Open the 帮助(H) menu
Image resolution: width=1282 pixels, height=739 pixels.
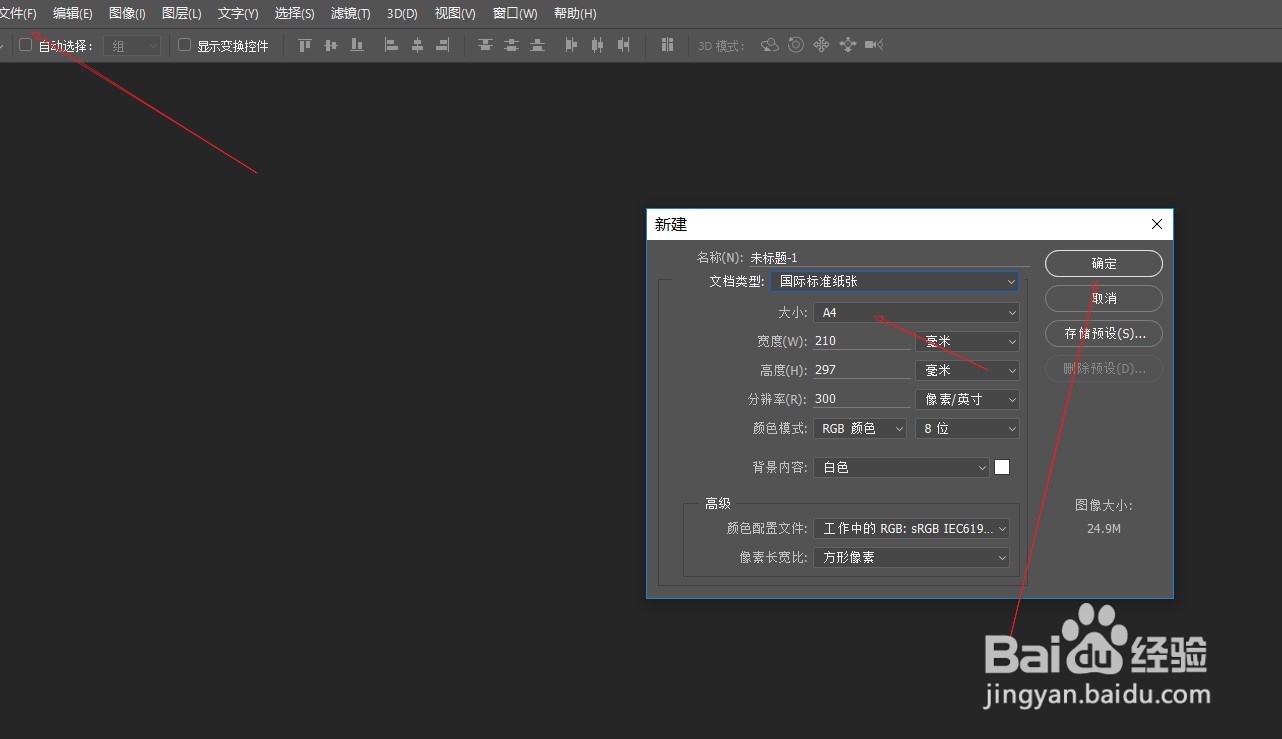pos(575,13)
